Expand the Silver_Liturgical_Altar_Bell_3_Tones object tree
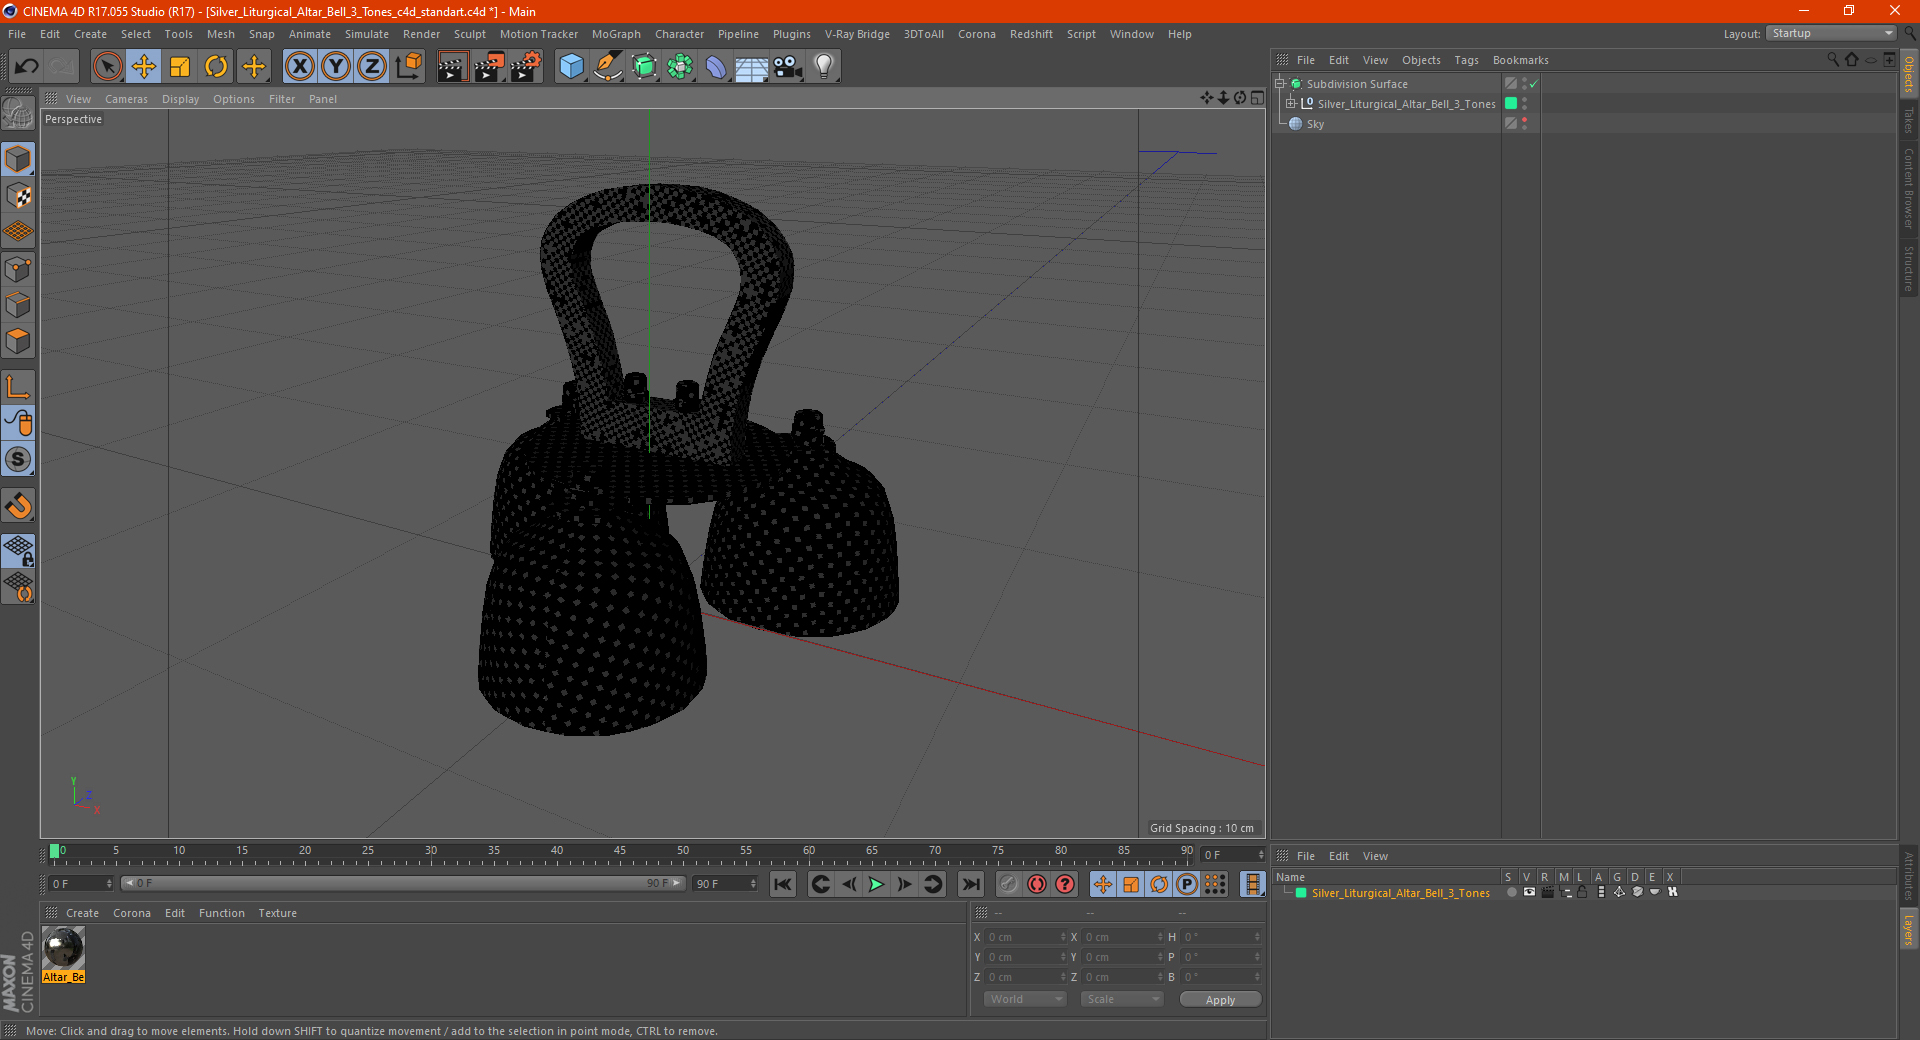1920x1040 pixels. (1291, 103)
